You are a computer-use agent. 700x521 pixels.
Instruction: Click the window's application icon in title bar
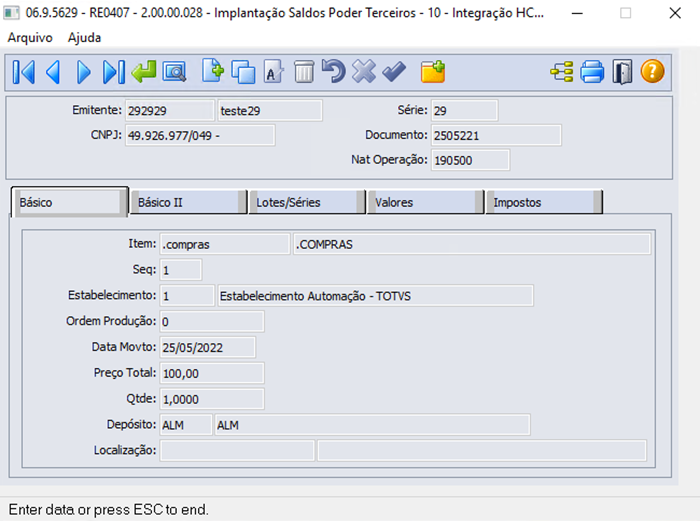[x=11, y=13]
